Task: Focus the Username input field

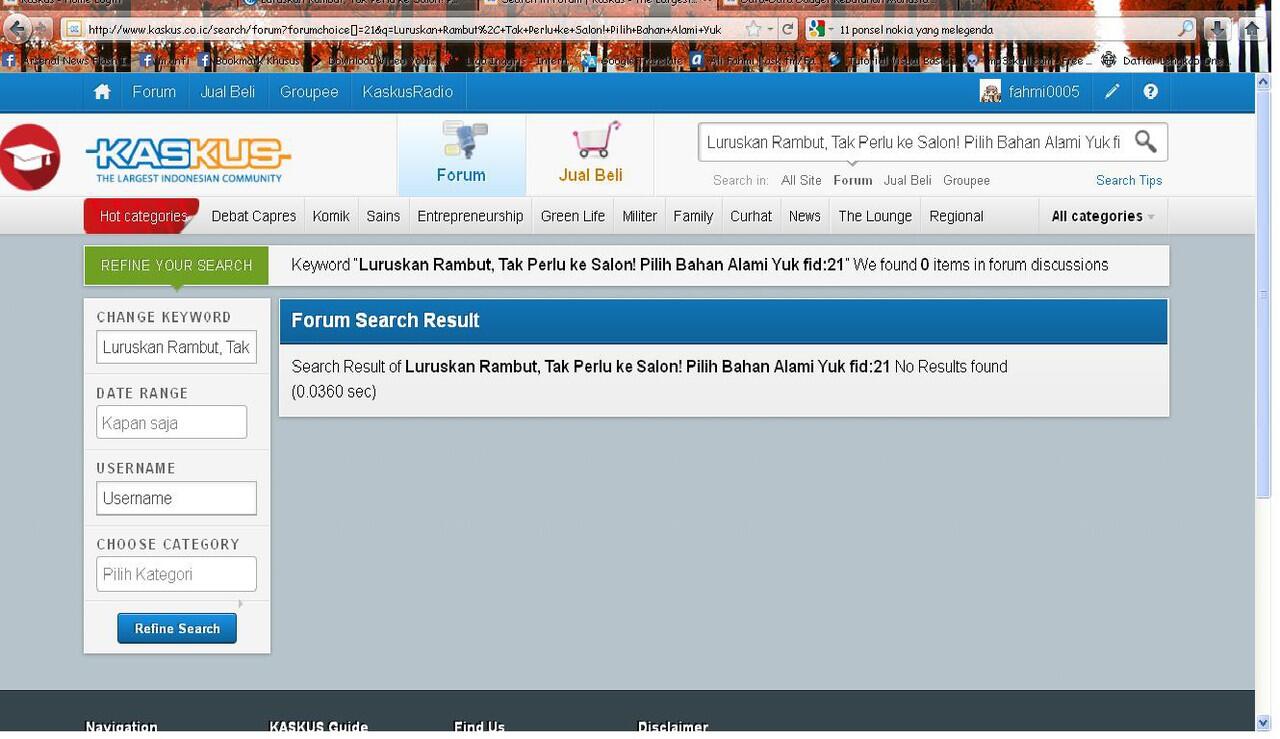Action: (176, 498)
